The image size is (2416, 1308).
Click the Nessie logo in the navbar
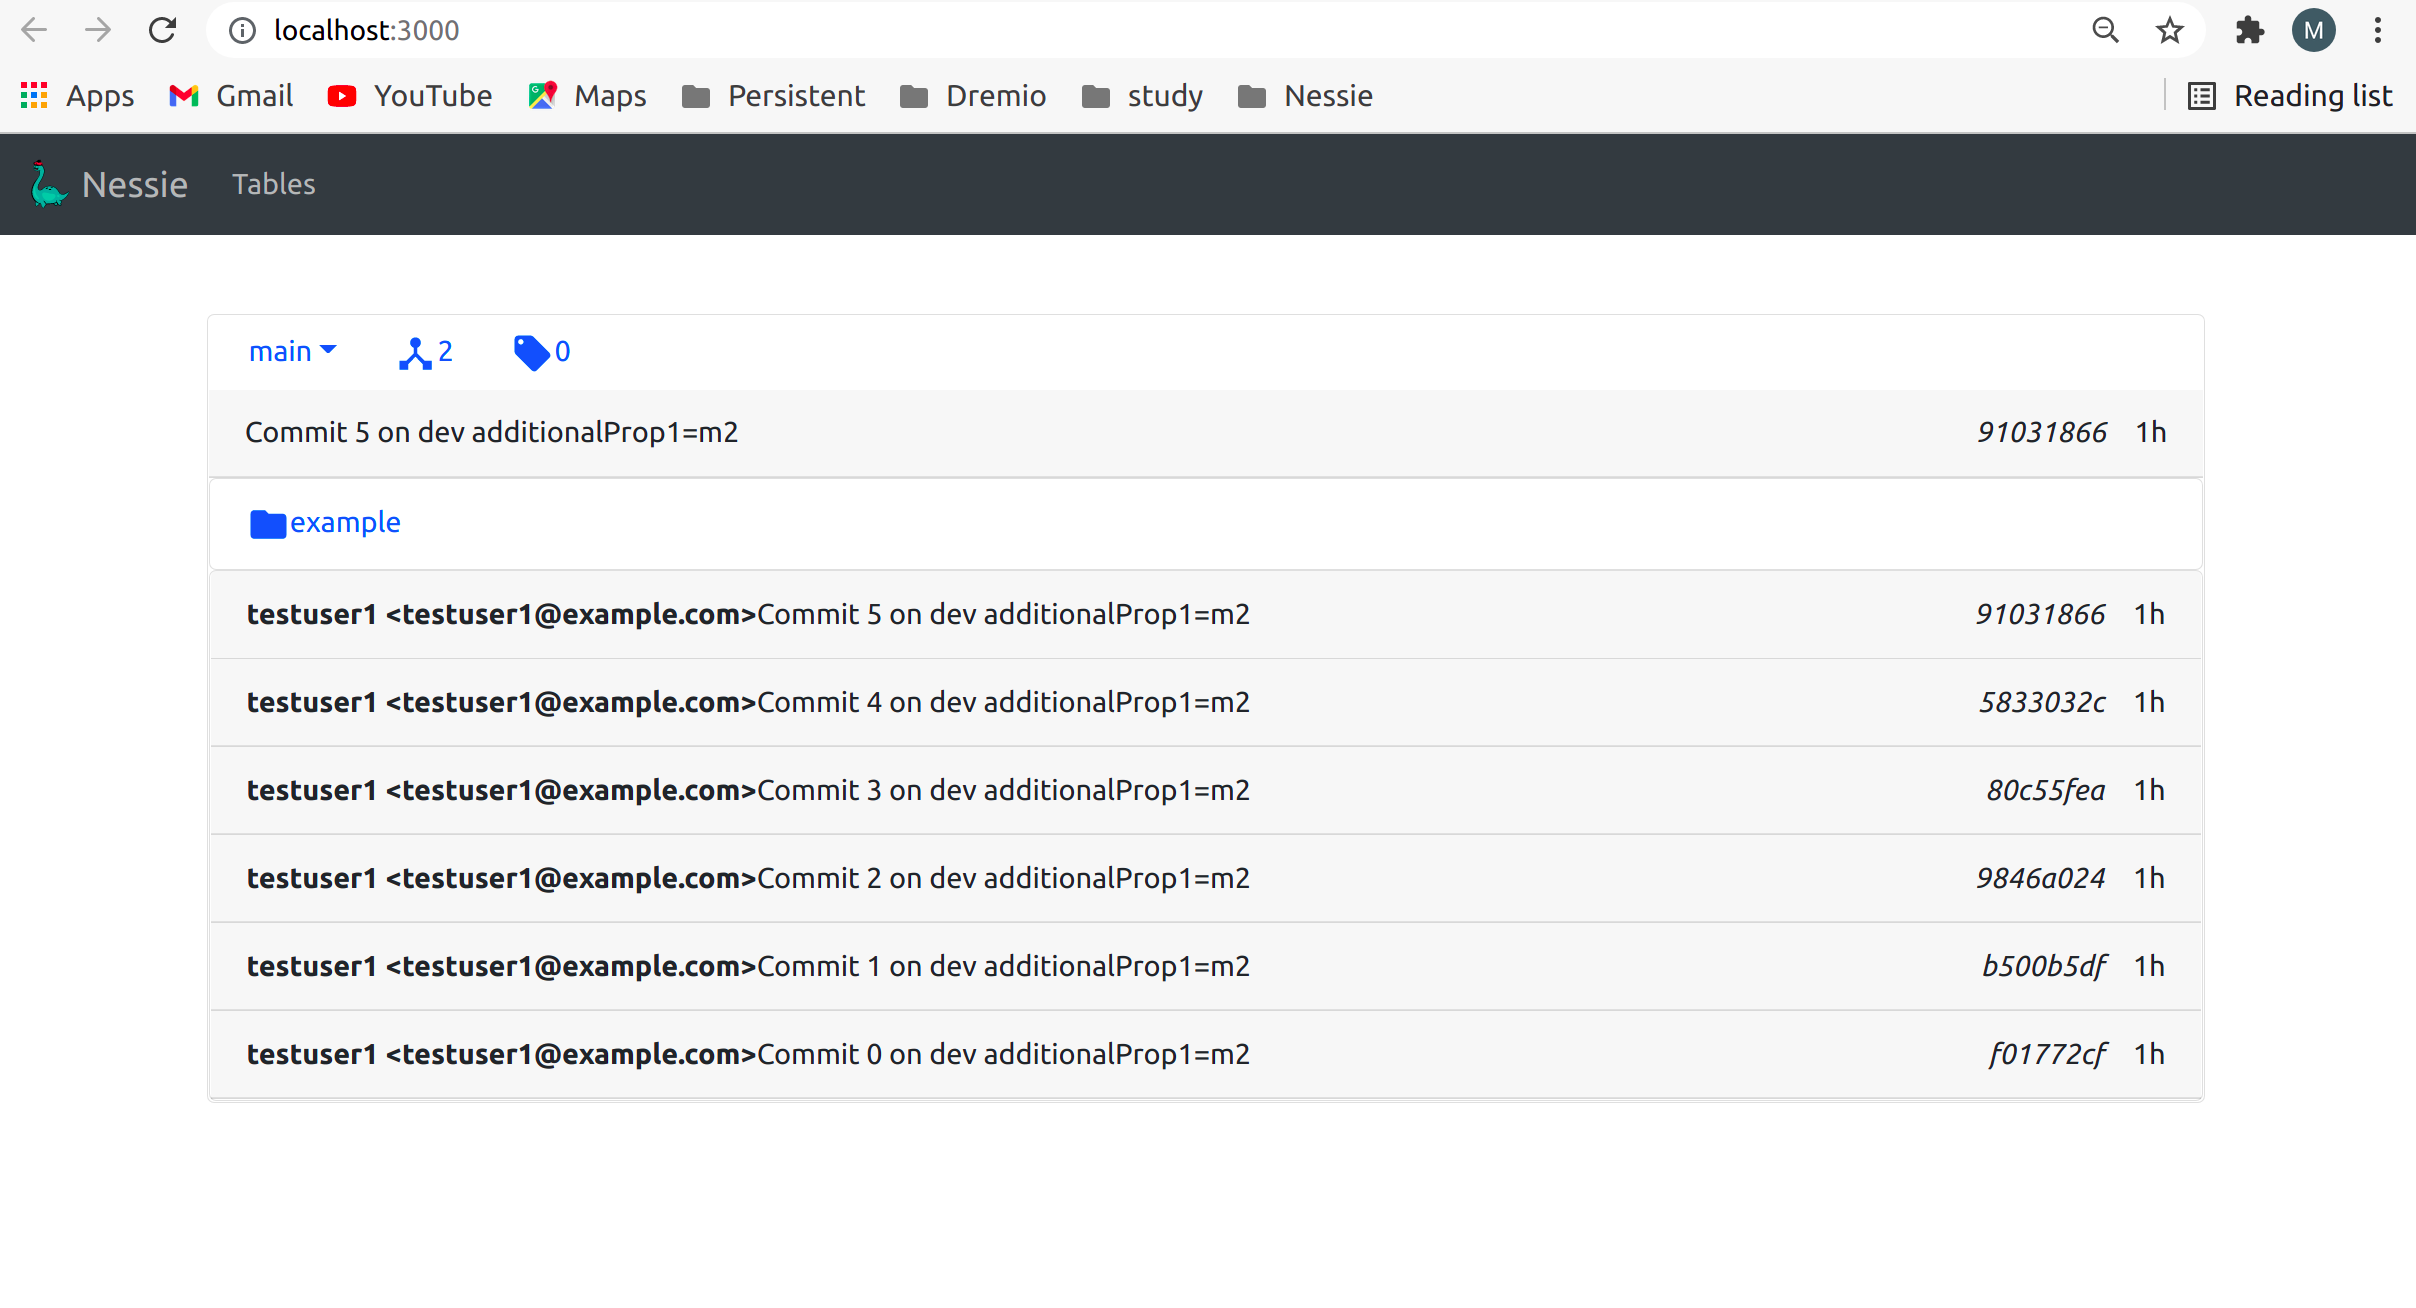click(x=47, y=184)
